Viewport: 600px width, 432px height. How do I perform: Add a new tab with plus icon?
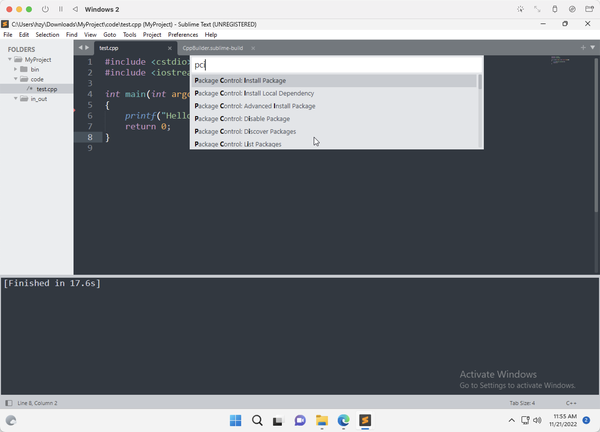[x=583, y=47]
